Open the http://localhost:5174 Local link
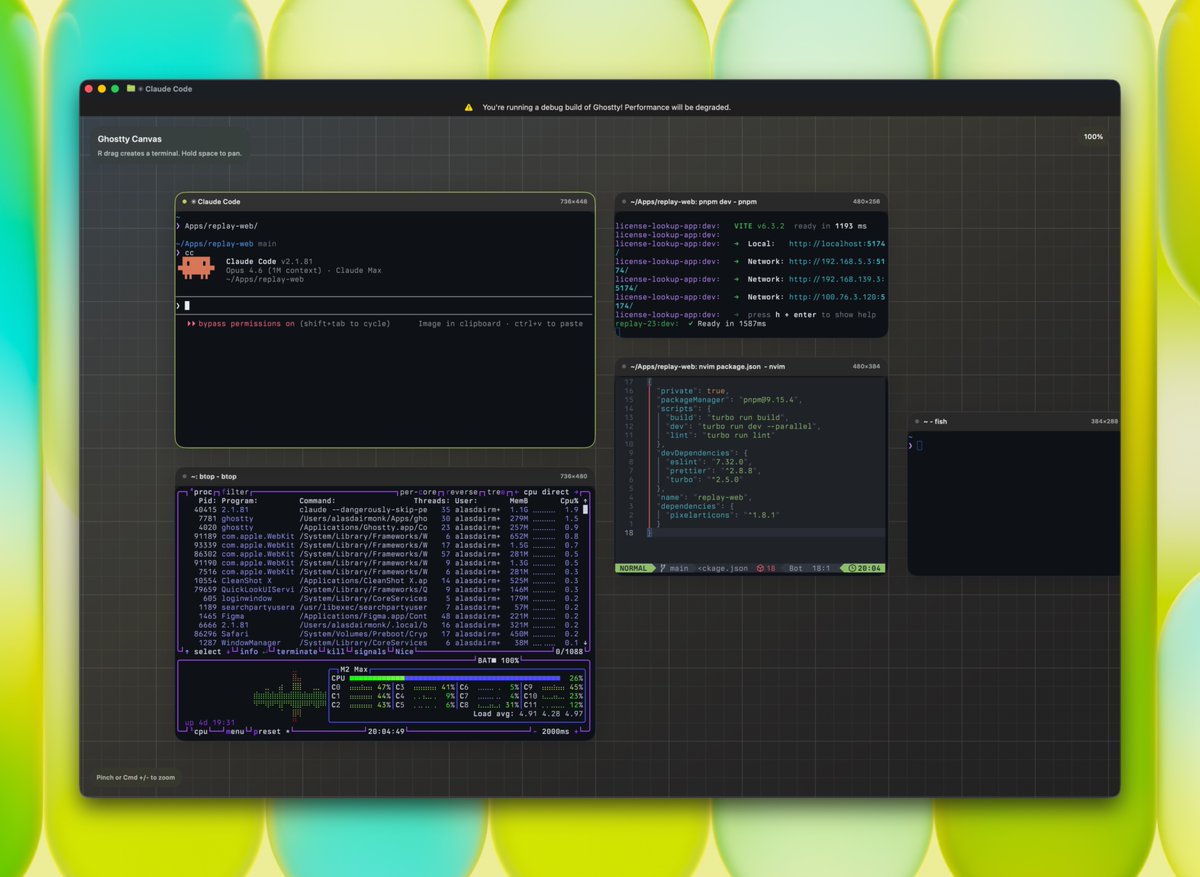Image resolution: width=1200 pixels, height=877 pixels. coord(836,243)
